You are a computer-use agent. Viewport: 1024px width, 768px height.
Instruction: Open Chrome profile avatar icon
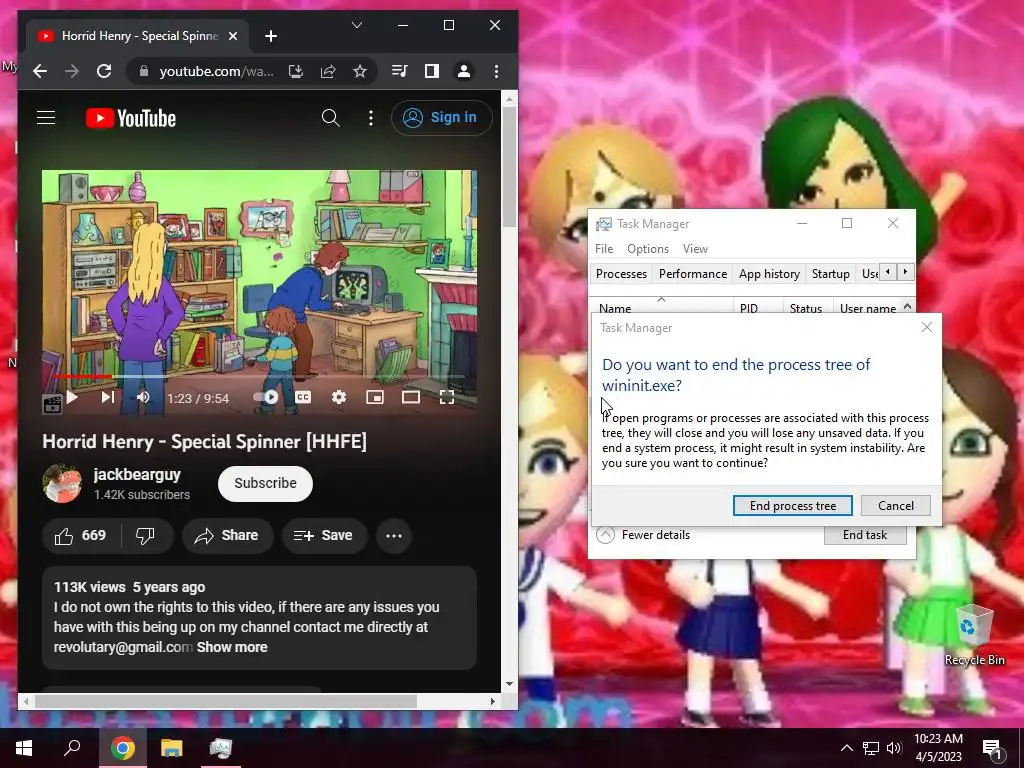[x=464, y=71]
